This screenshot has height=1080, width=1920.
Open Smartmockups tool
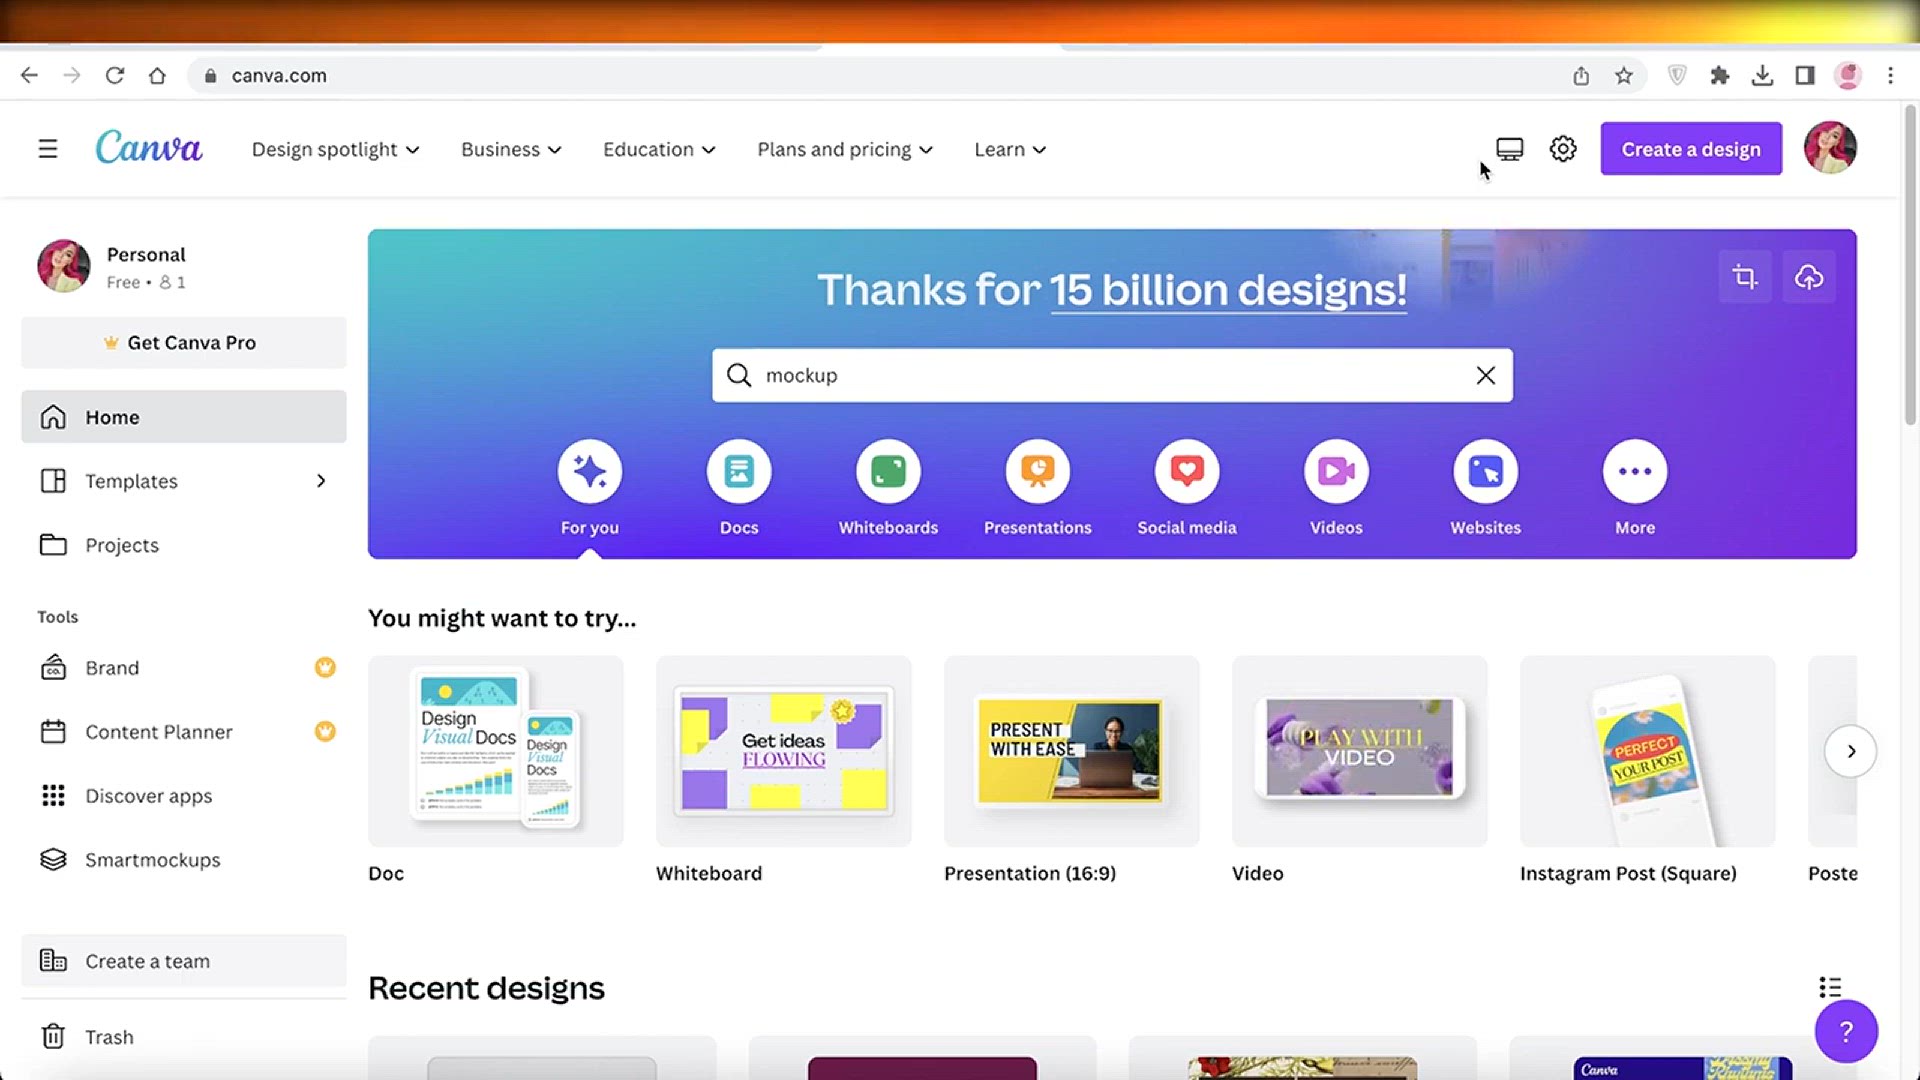coord(184,860)
